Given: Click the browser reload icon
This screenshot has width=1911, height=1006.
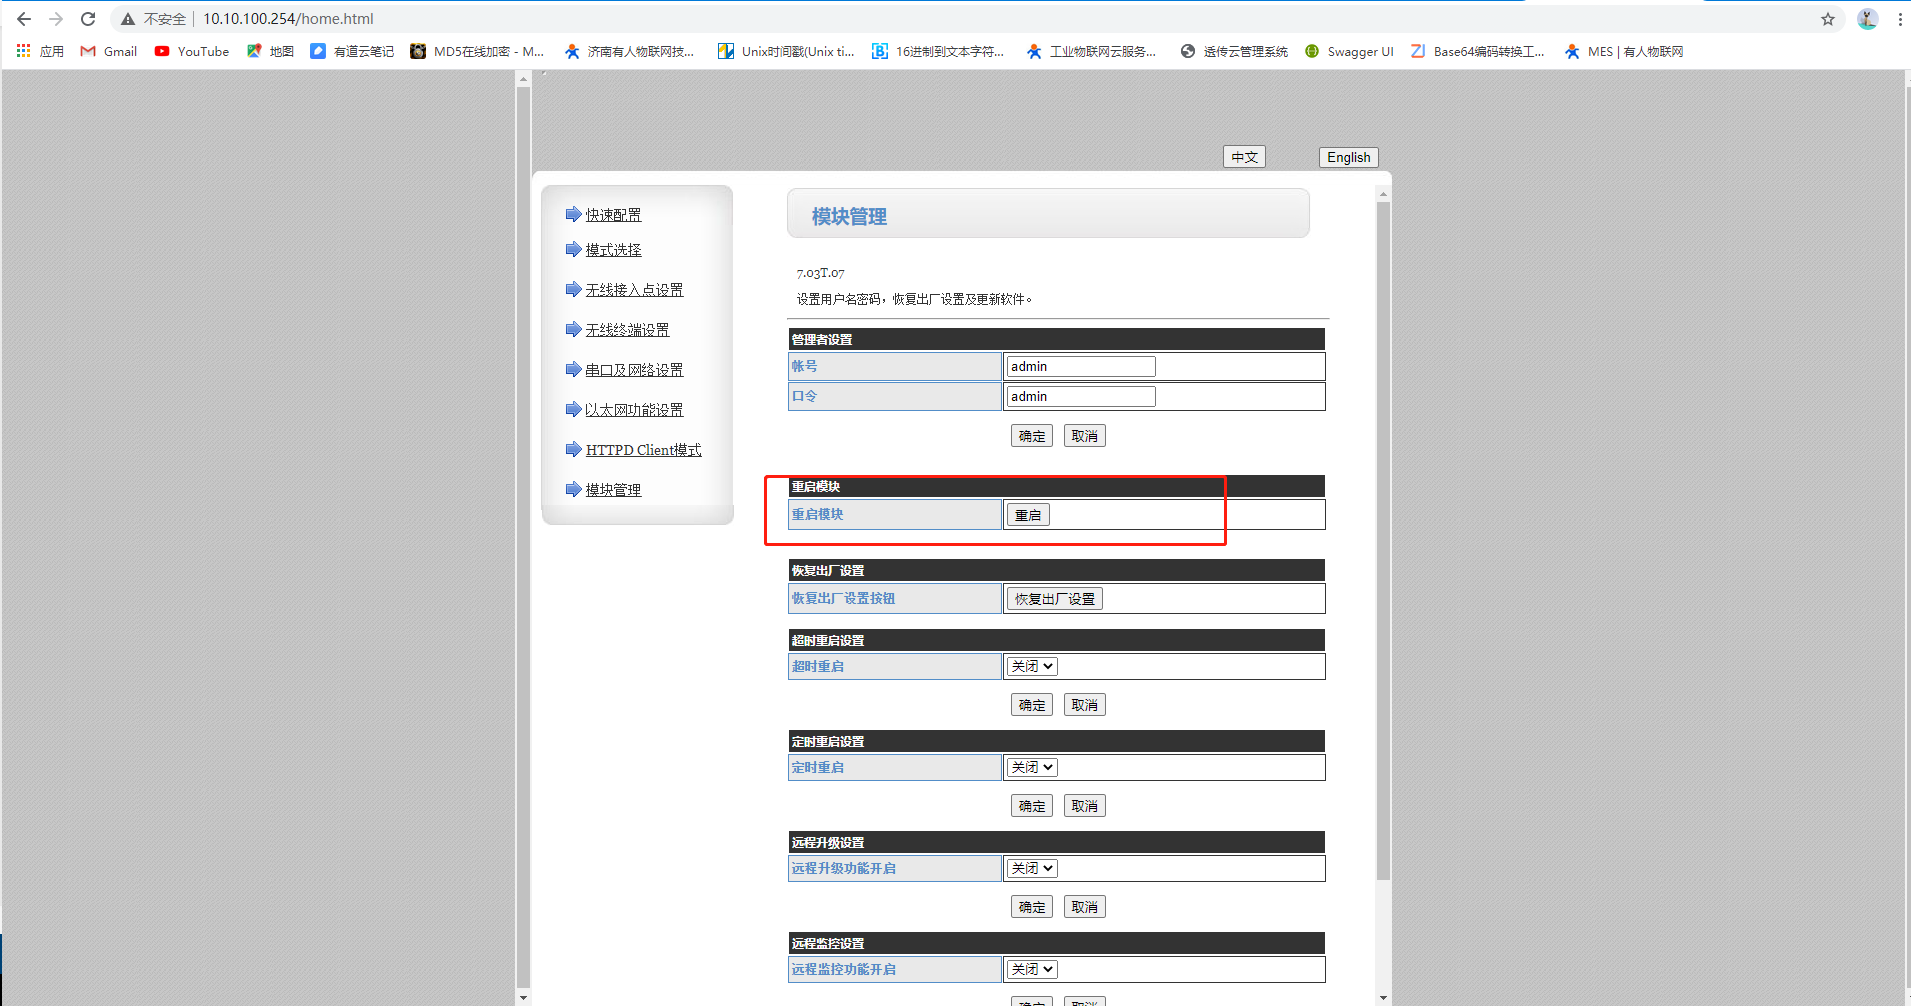Looking at the screenshot, I should pos(88,19).
